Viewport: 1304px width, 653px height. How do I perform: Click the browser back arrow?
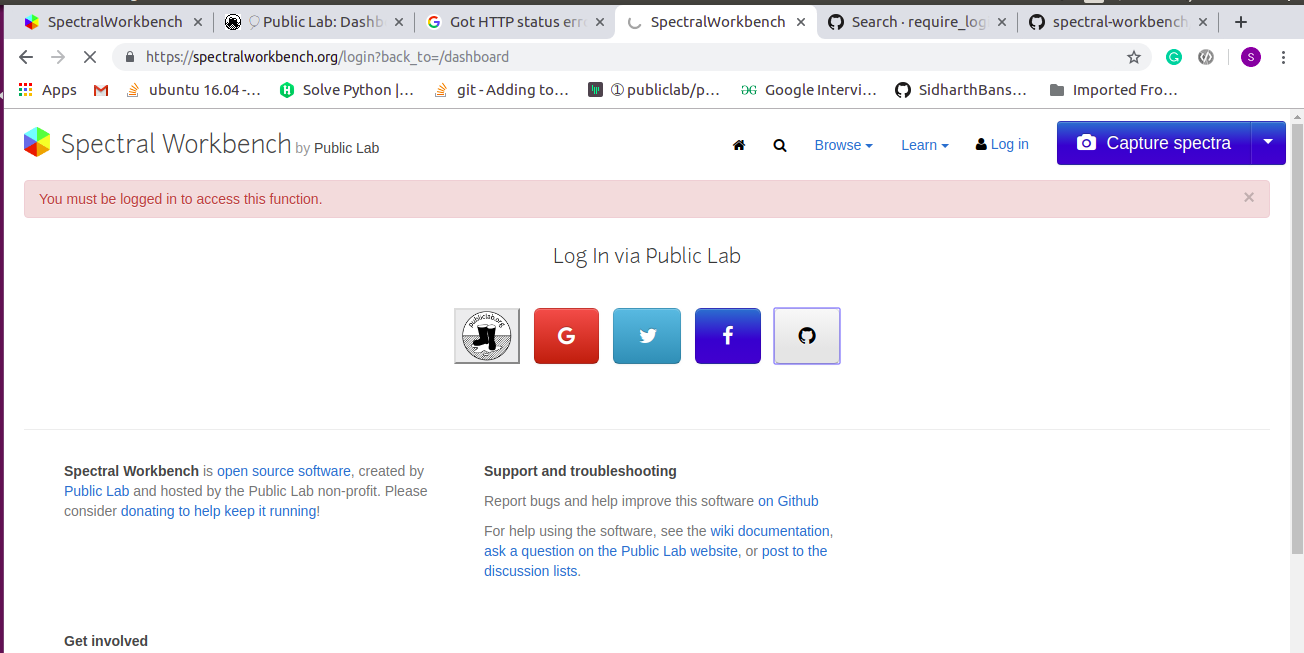pyautogui.click(x=26, y=57)
